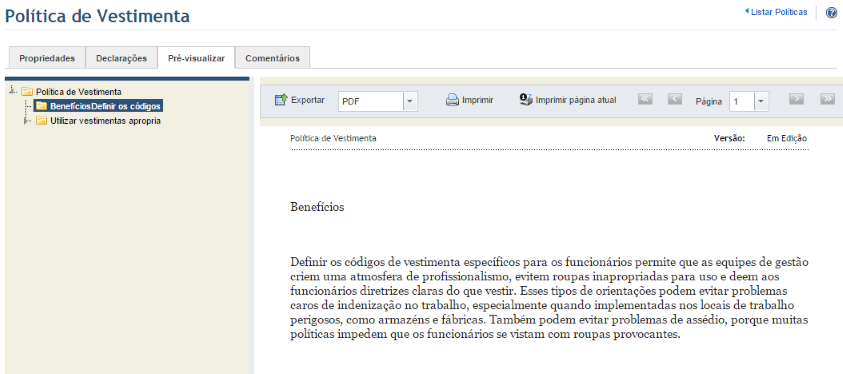Click Imprimir página atual label
The height and width of the screenshot is (374, 843).
click(576, 100)
